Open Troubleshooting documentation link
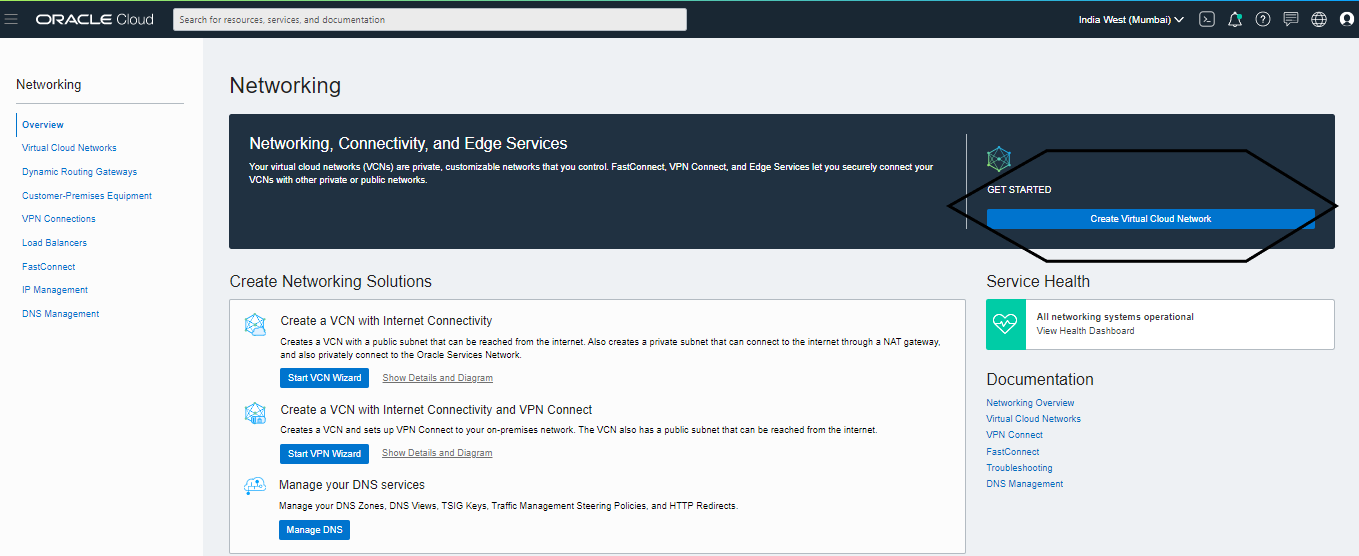The width and height of the screenshot is (1359, 556). 1019,468
